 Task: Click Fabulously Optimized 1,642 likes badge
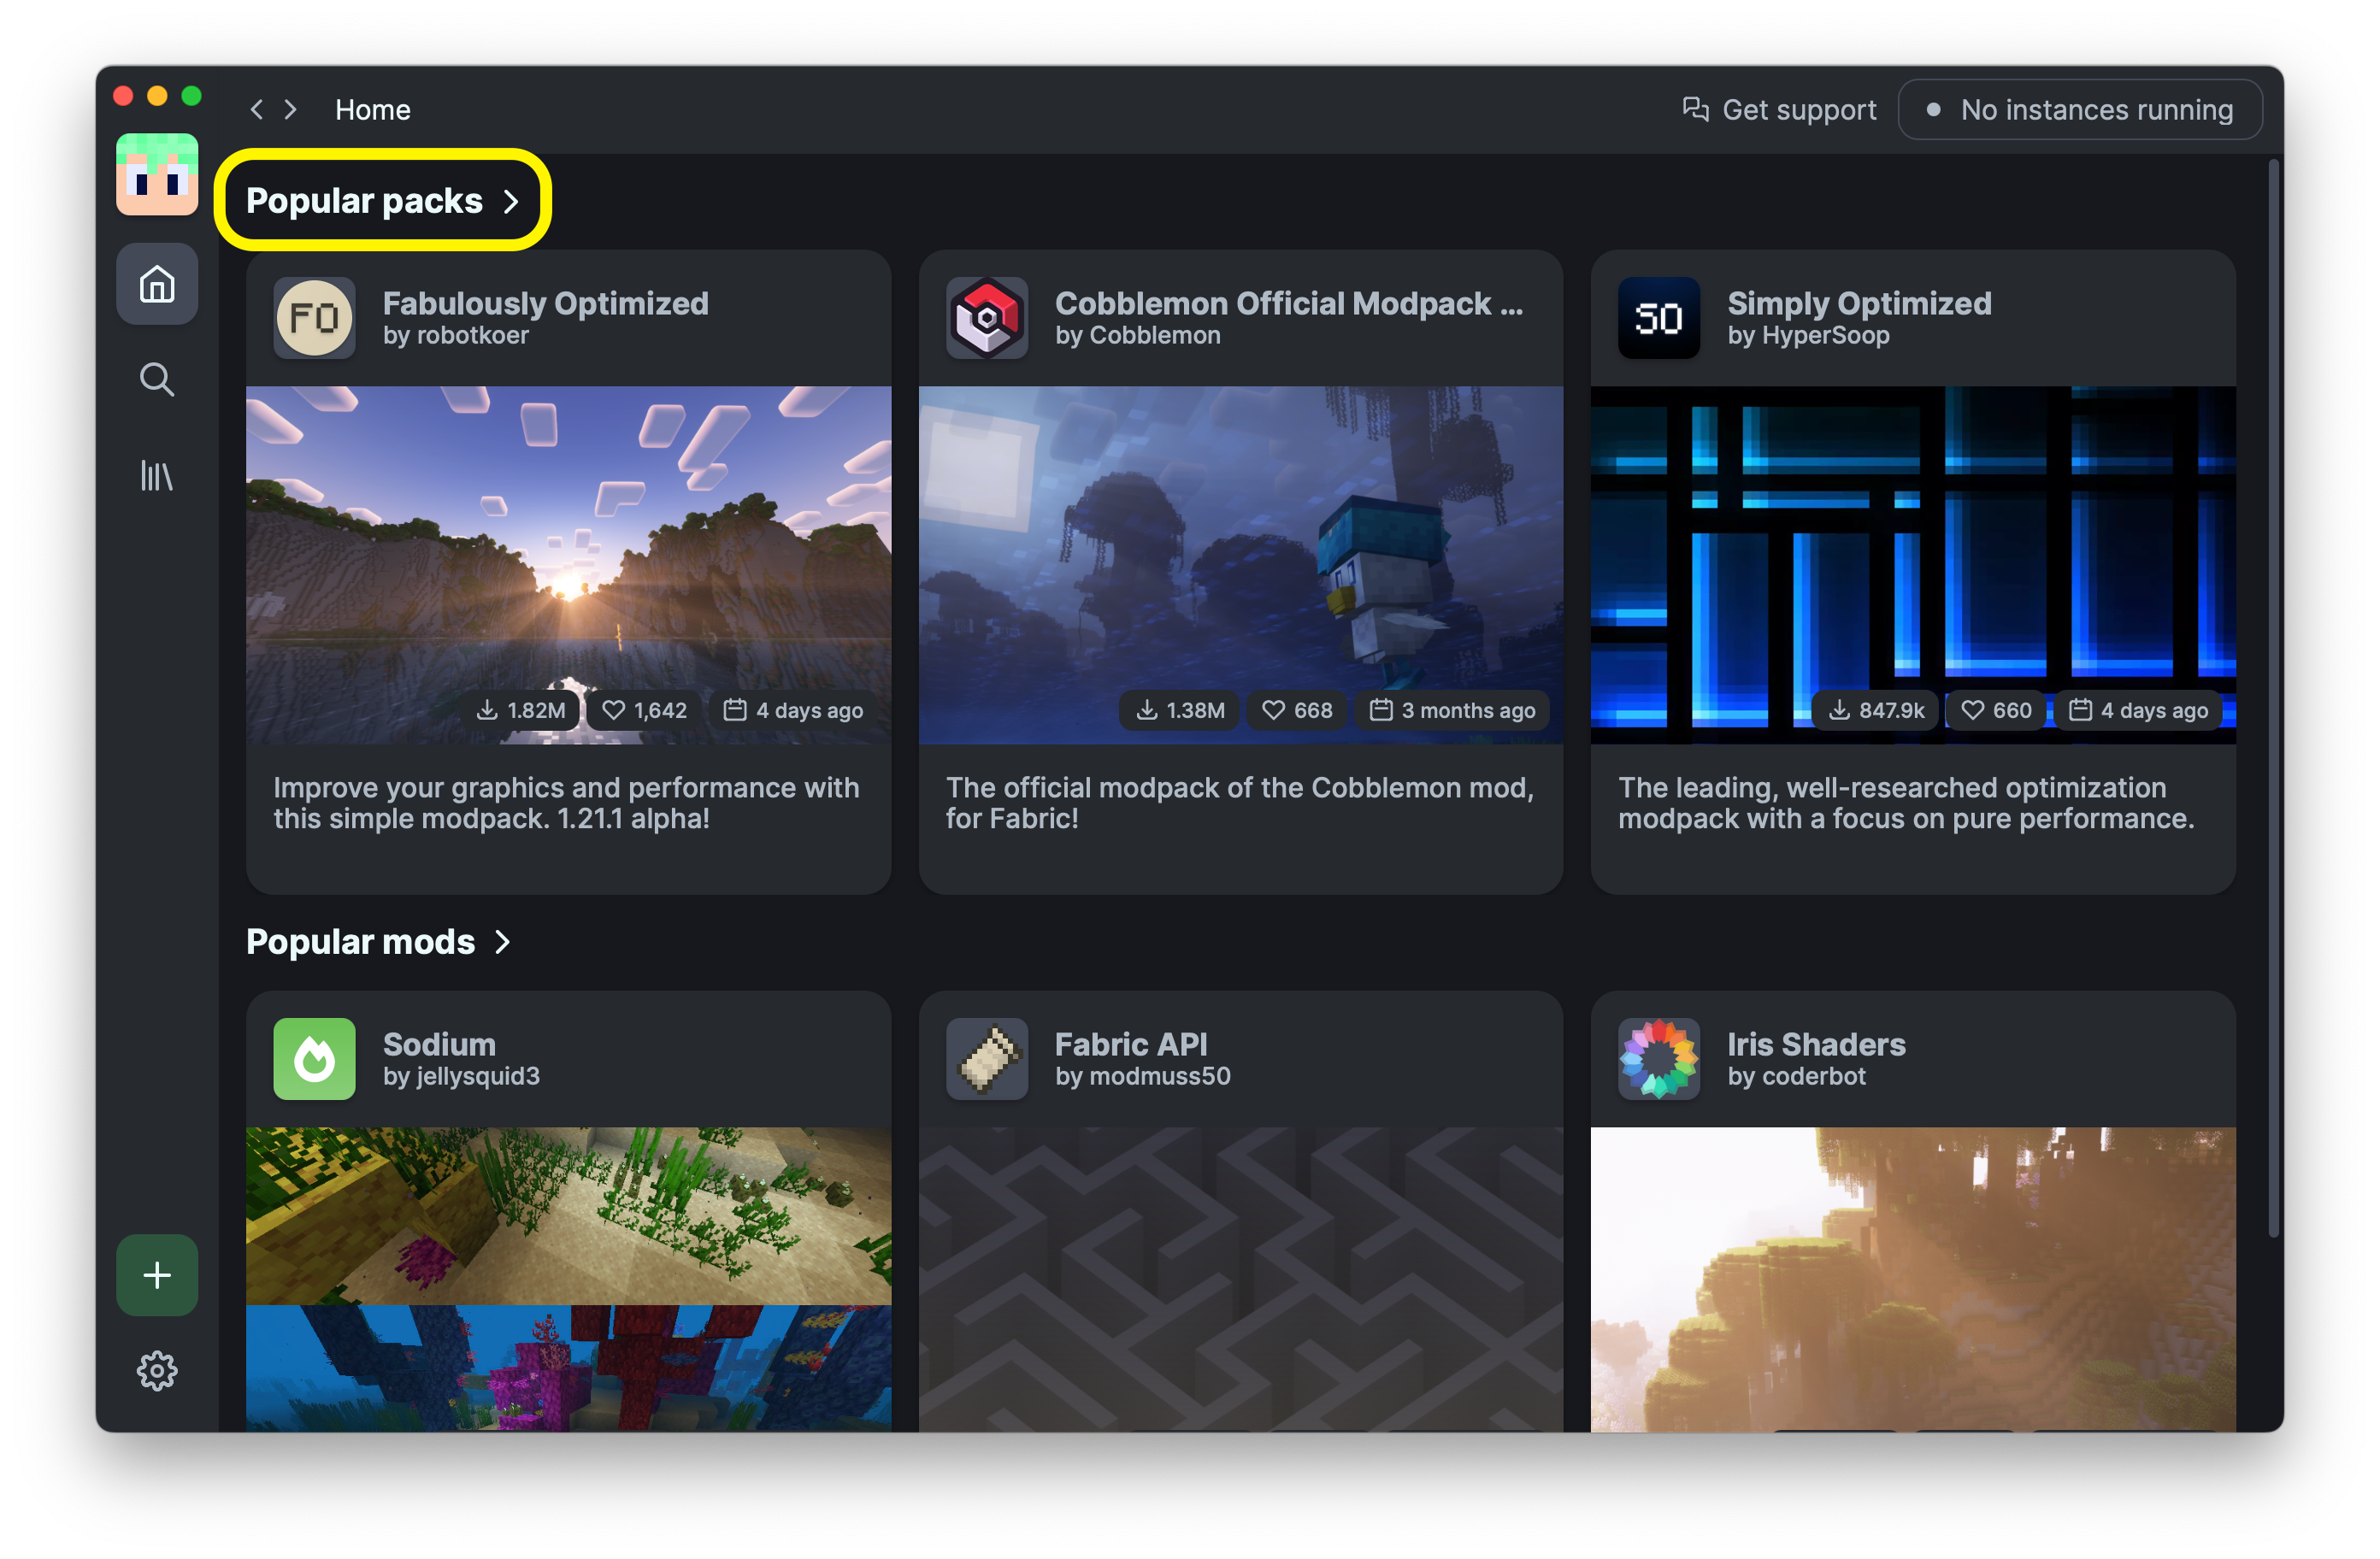click(644, 710)
